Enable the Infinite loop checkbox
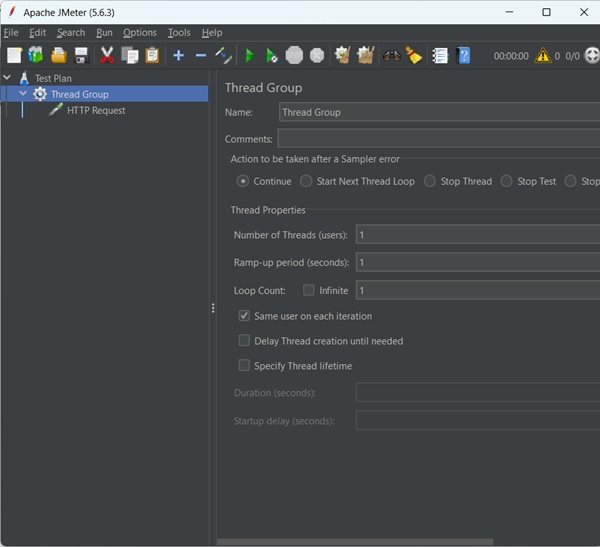 coord(309,291)
